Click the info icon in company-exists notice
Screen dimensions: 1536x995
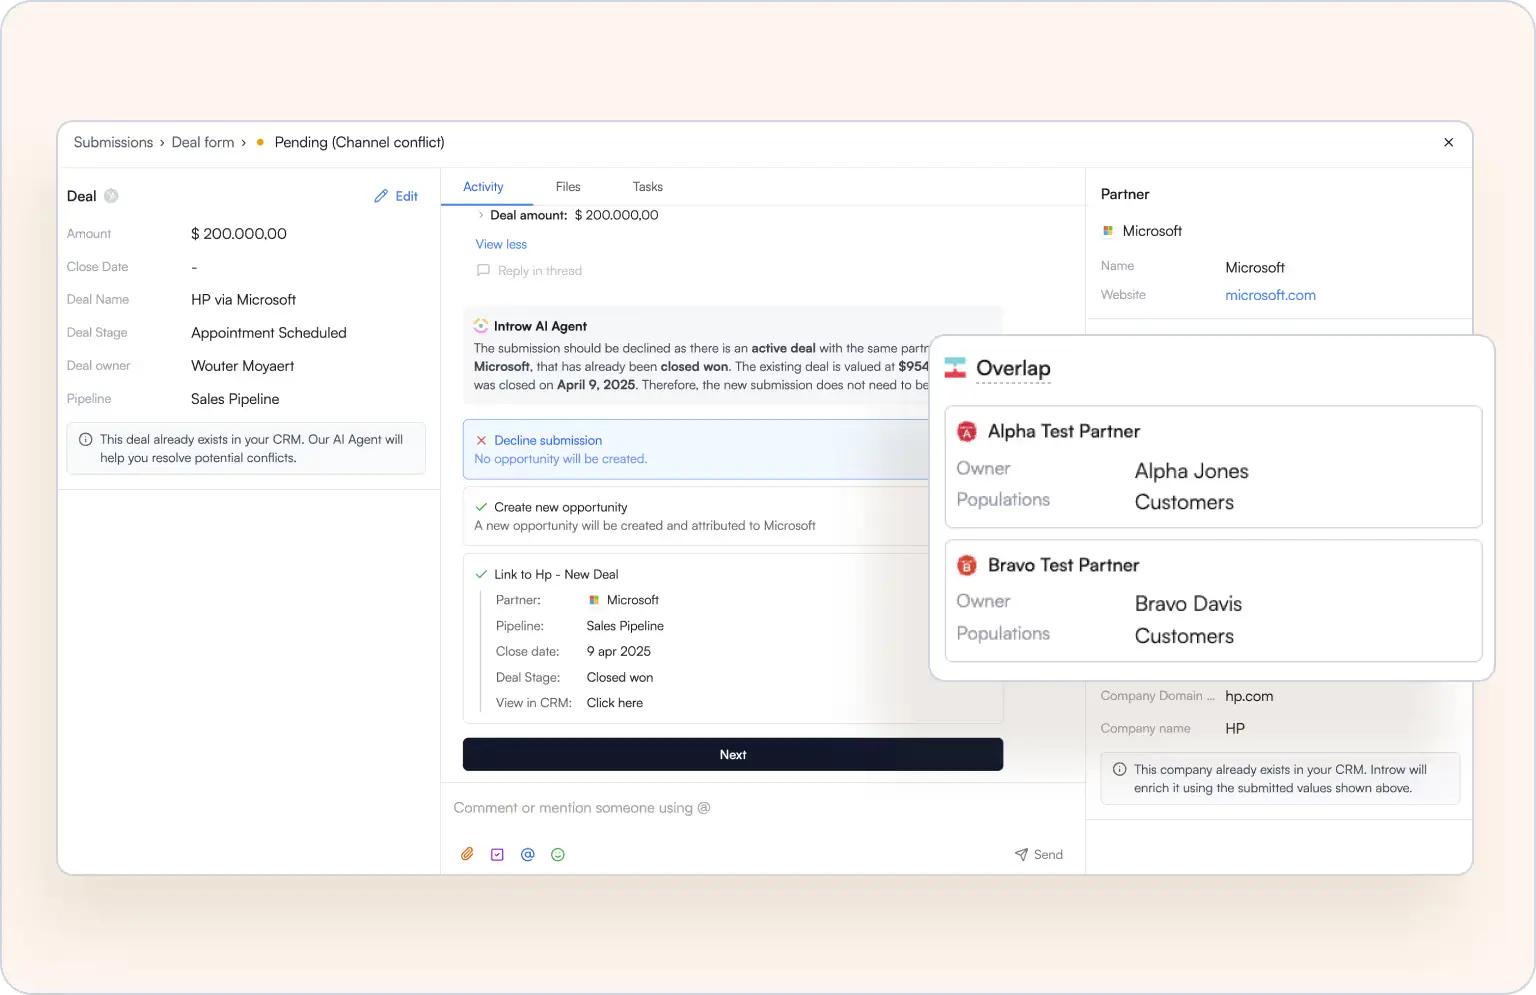coord(1119,769)
